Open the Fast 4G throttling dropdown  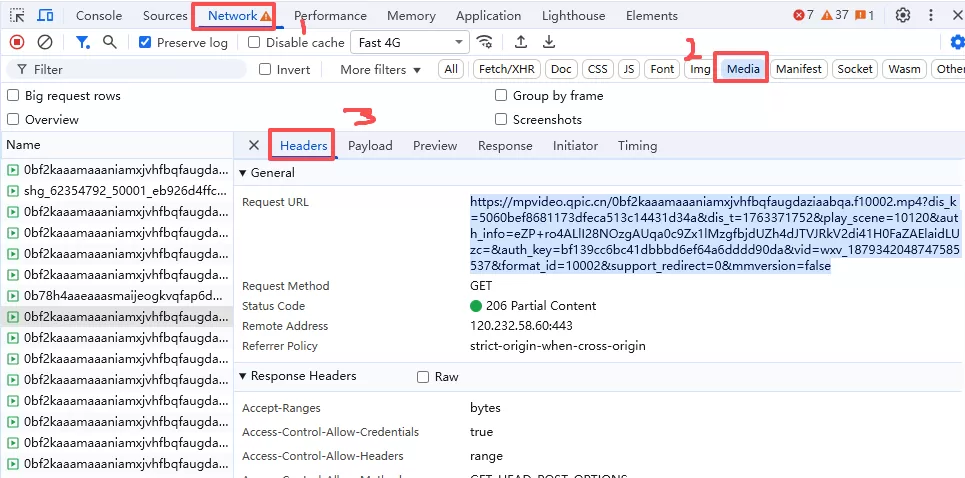tap(412, 43)
